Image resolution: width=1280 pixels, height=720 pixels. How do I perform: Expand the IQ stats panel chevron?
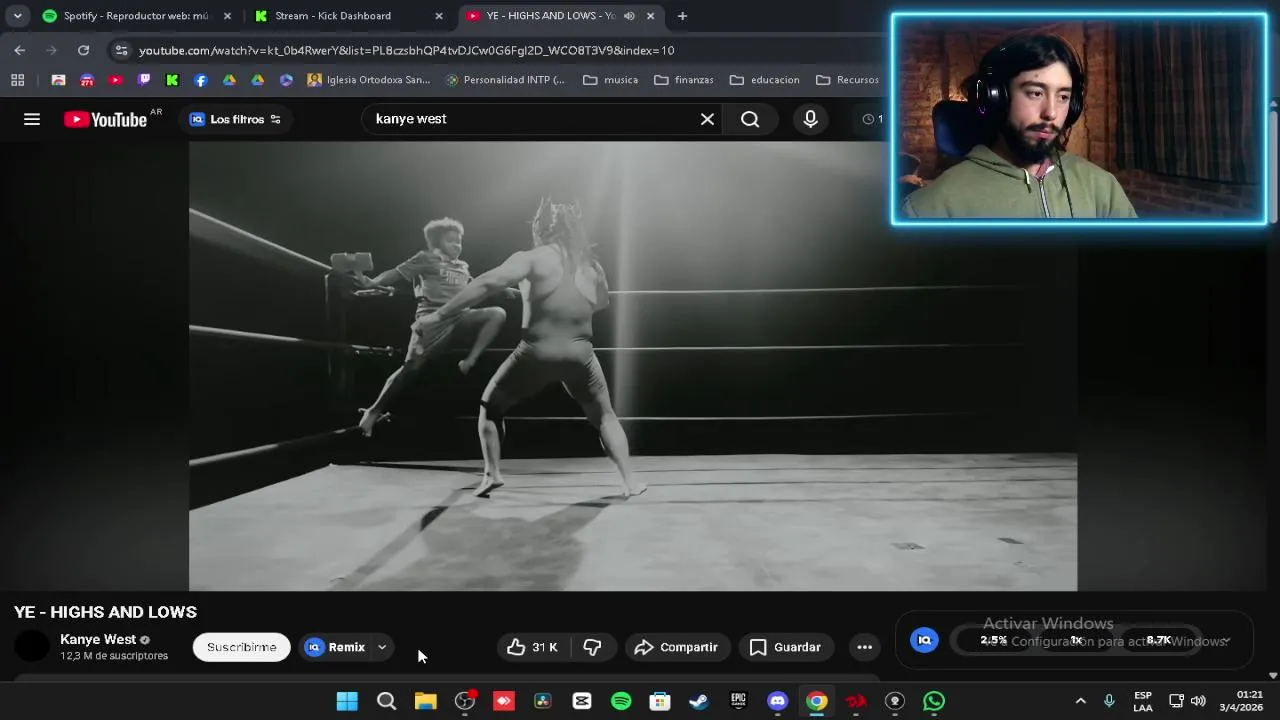[1226, 641]
